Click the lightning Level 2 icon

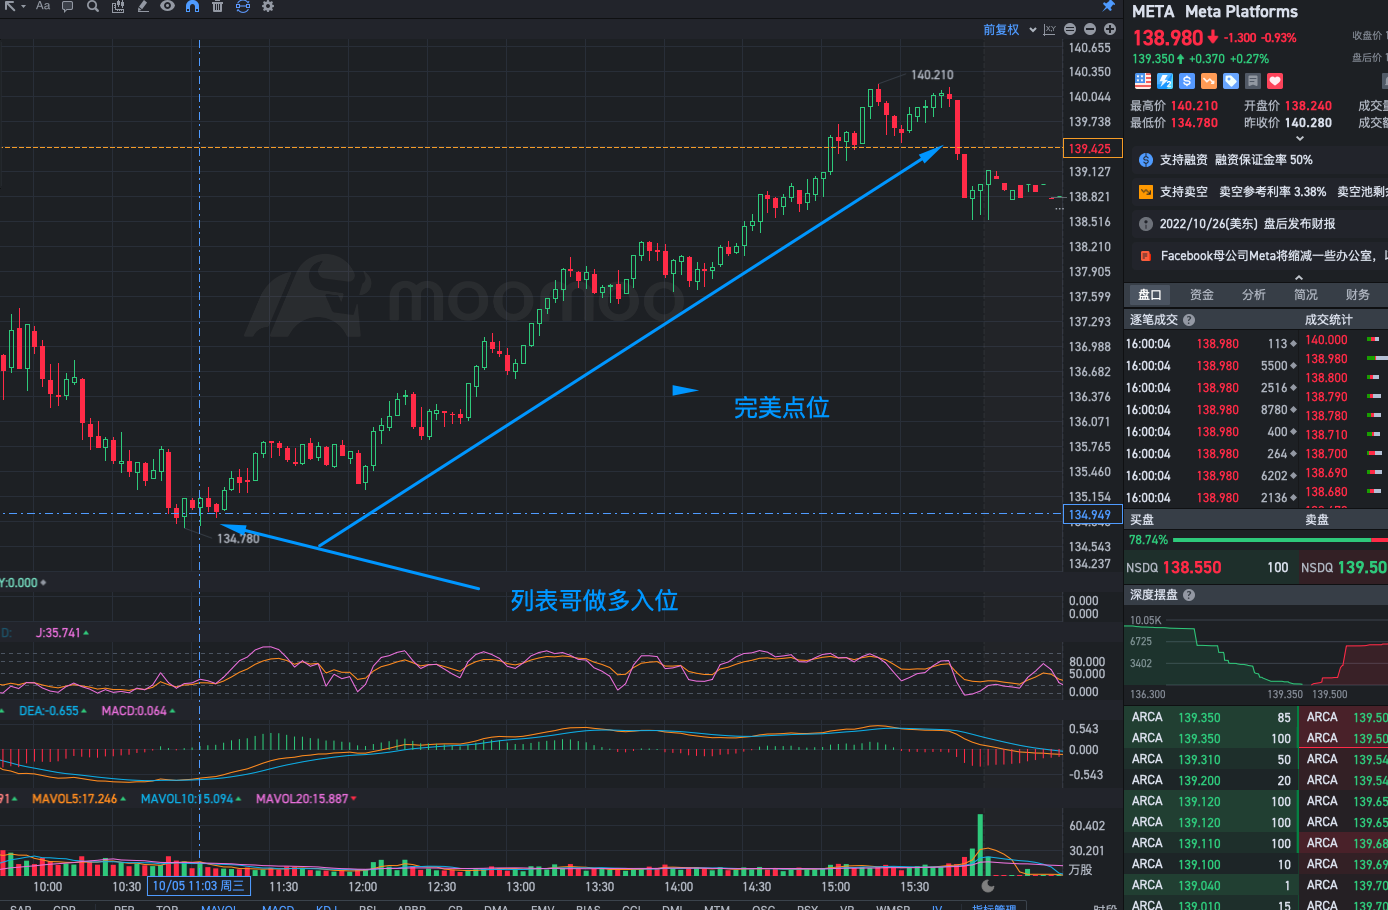tap(1165, 81)
